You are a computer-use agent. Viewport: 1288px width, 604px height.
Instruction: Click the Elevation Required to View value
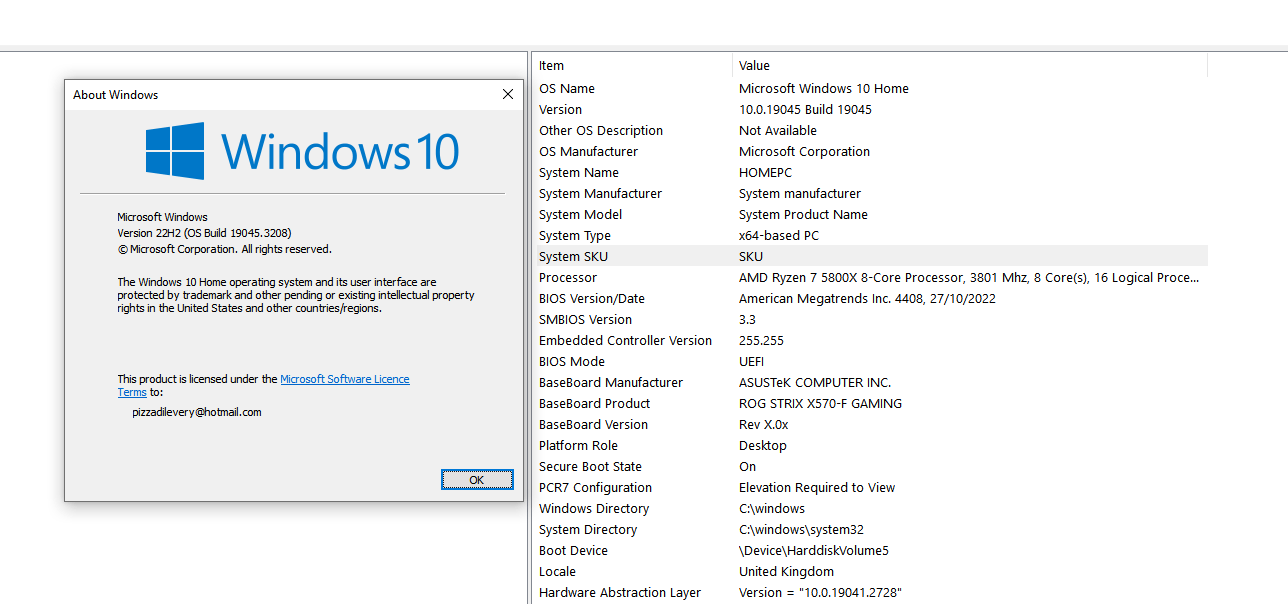coord(817,488)
